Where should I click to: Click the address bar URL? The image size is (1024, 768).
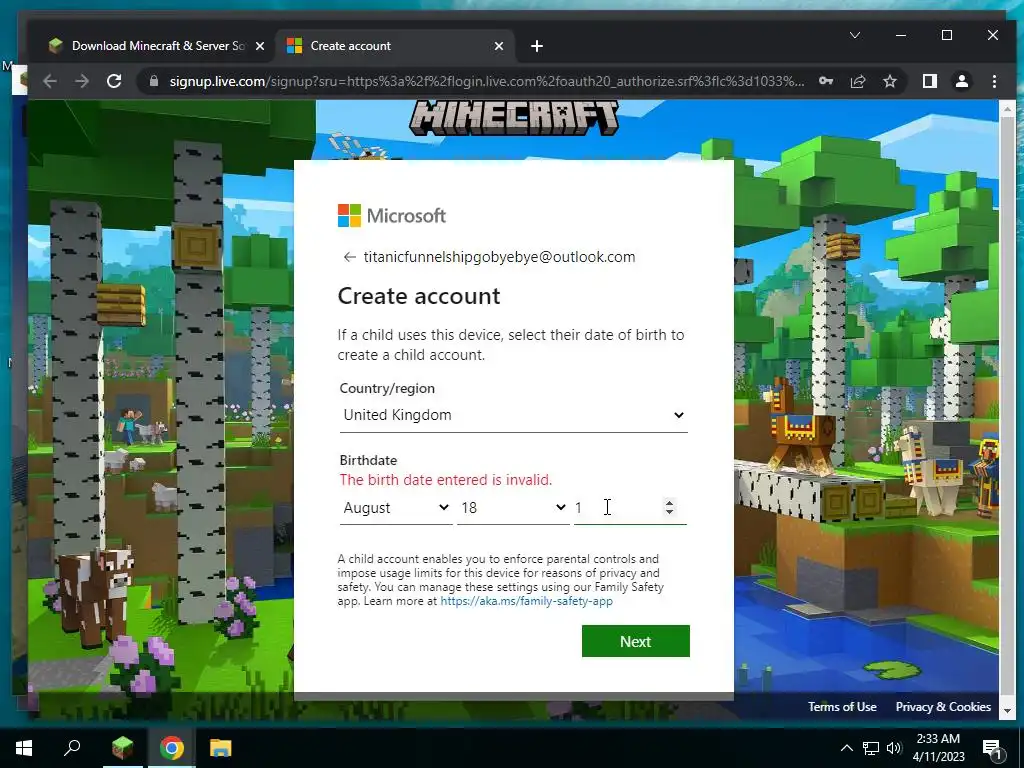[x=487, y=82]
